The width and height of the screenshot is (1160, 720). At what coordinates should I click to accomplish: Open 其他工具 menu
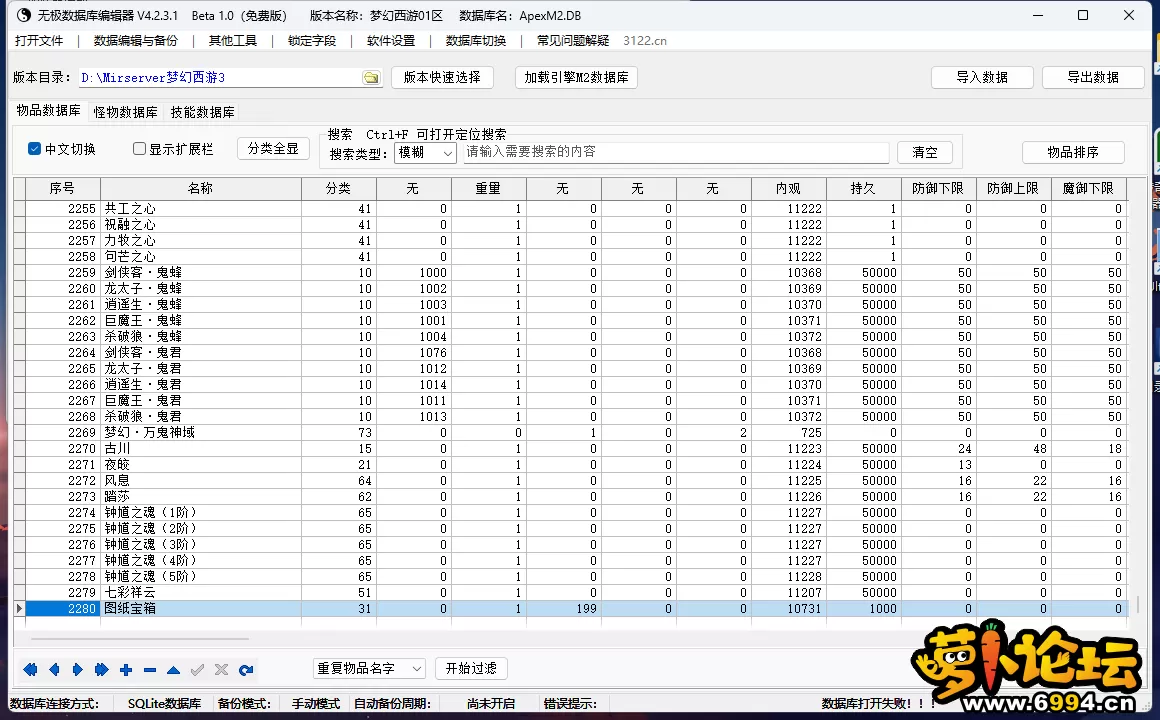click(232, 41)
